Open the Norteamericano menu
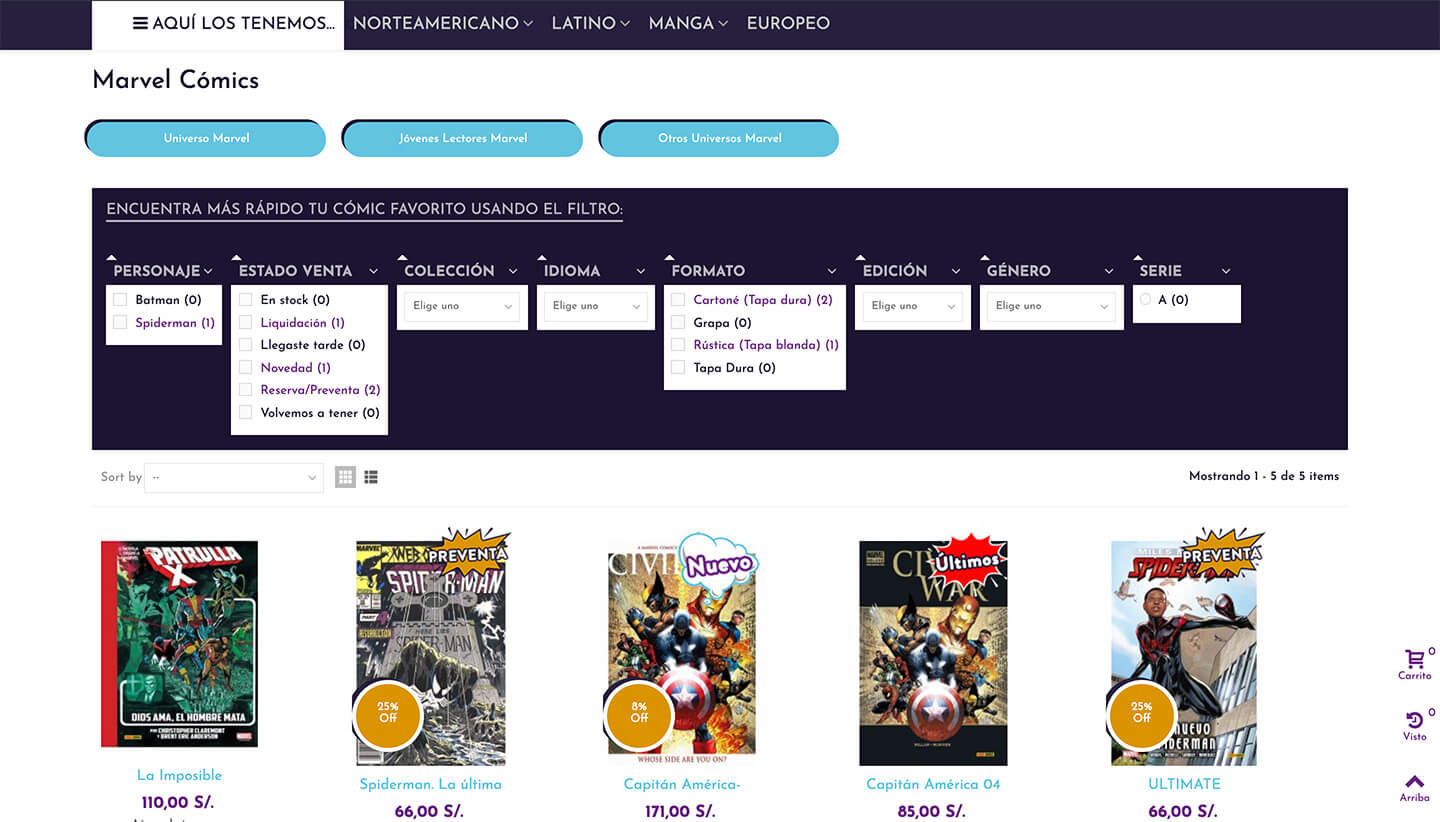This screenshot has width=1440, height=822. click(443, 23)
